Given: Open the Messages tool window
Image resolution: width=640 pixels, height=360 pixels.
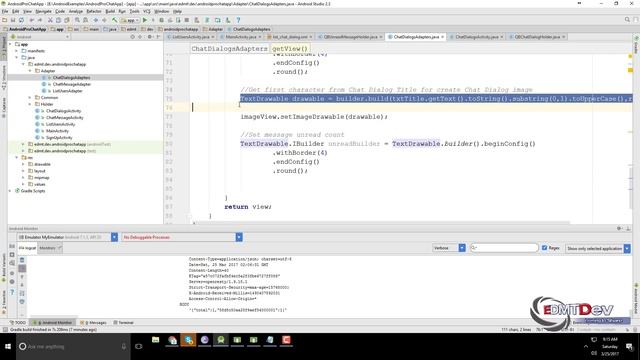Looking at the screenshot, I should click(x=94, y=322).
